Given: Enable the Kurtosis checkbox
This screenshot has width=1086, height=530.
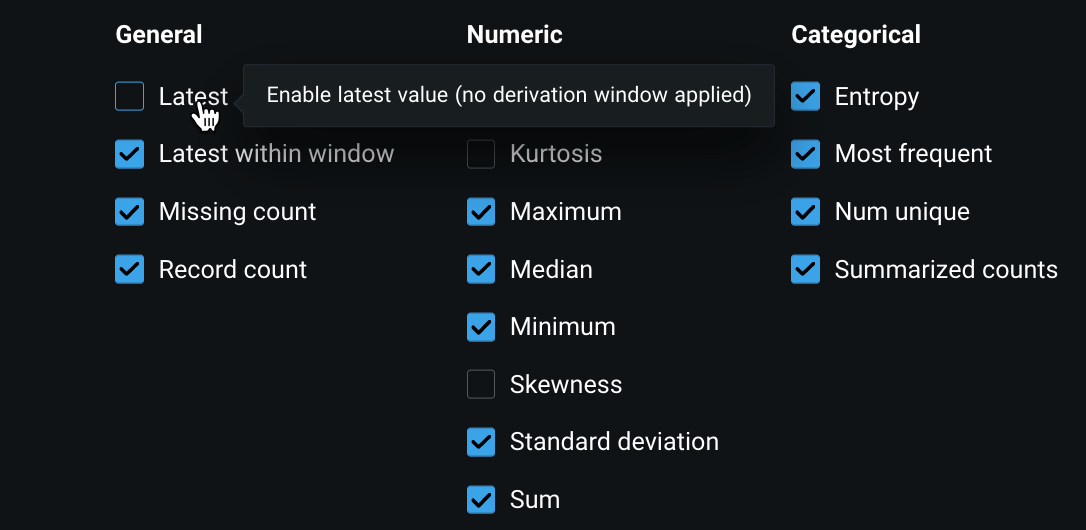Looking at the screenshot, I should [481, 155].
